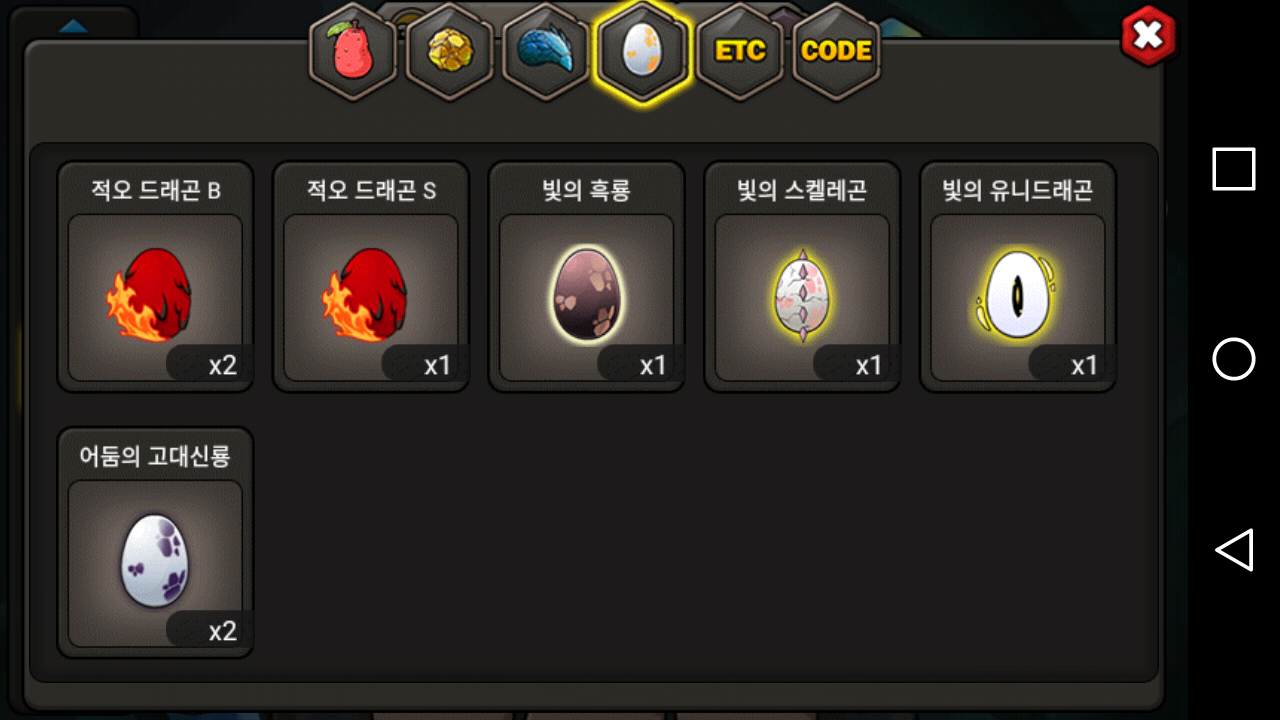This screenshot has height=720, width=1280.
Task: Close the inventory with the red X
Action: tap(1149, 36)
